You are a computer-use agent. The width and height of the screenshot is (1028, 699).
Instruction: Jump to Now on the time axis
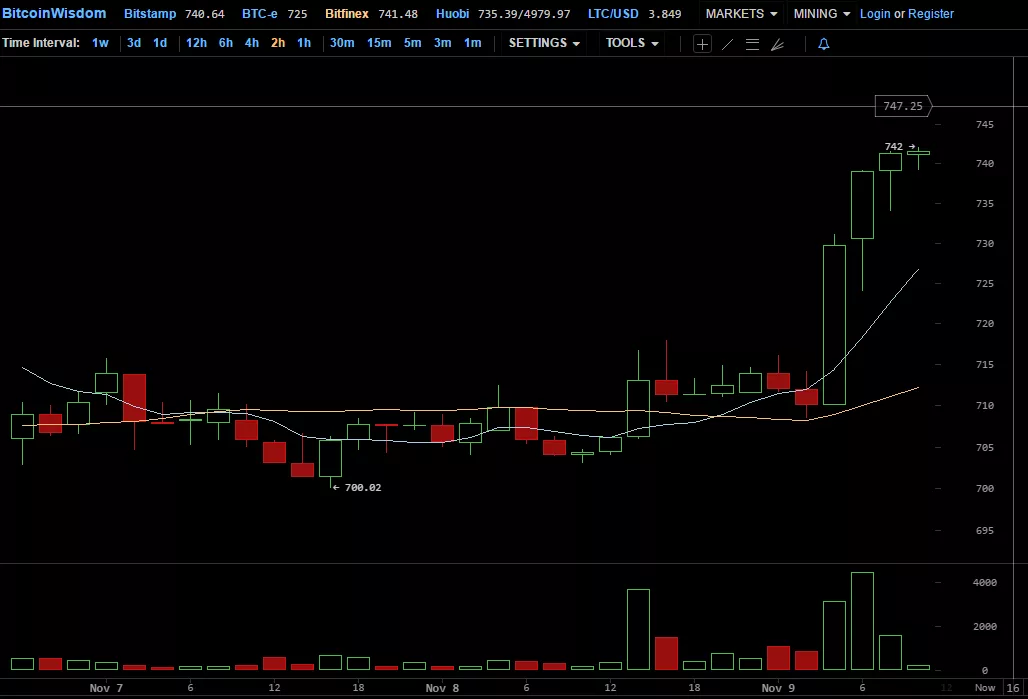pos(985,688)
